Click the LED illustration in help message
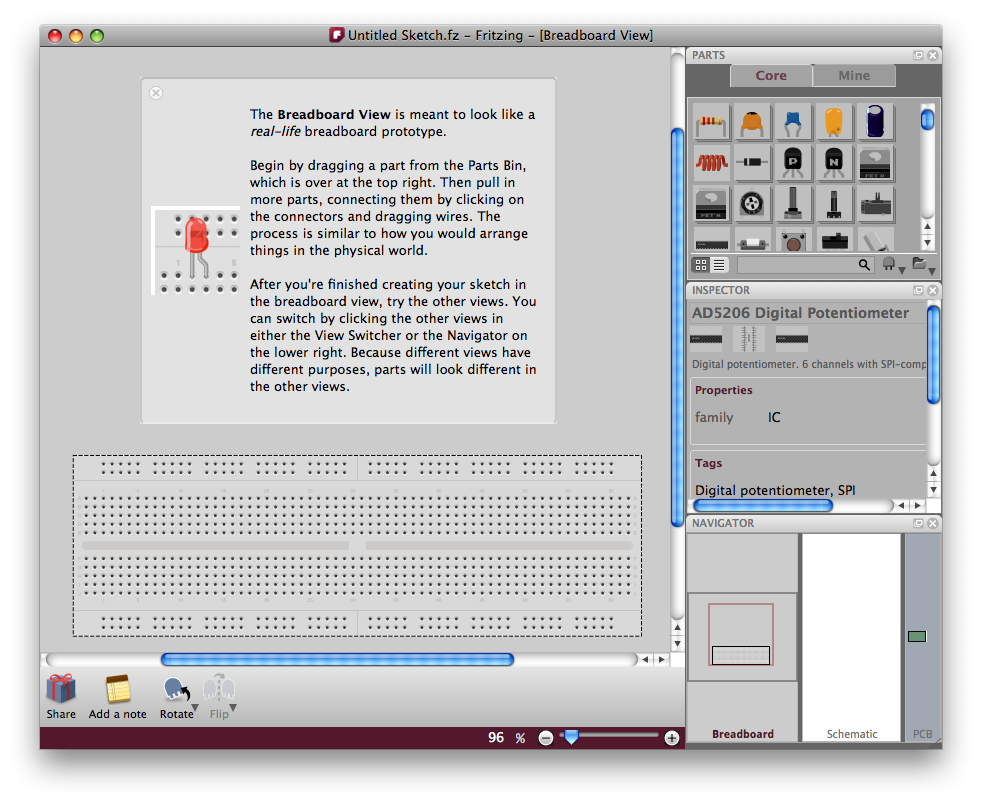This screenshot has width=982, height=804. click(x=195, y=250)
